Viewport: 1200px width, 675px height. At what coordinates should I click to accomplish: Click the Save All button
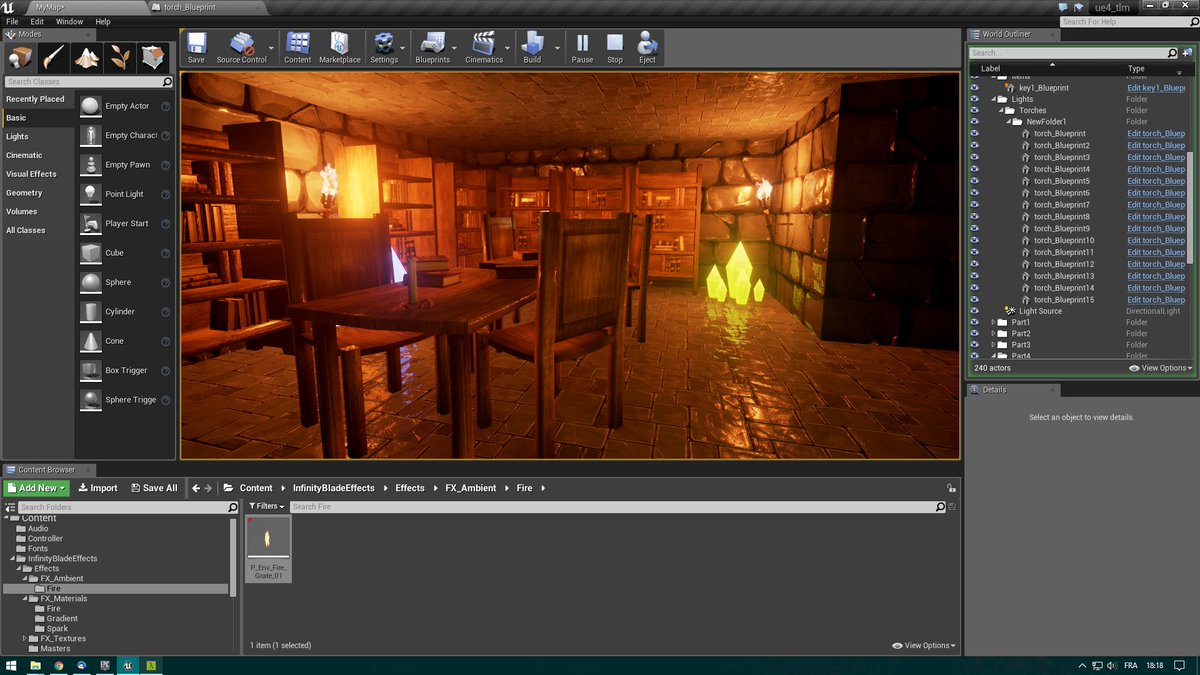click(x=153, y=488)
